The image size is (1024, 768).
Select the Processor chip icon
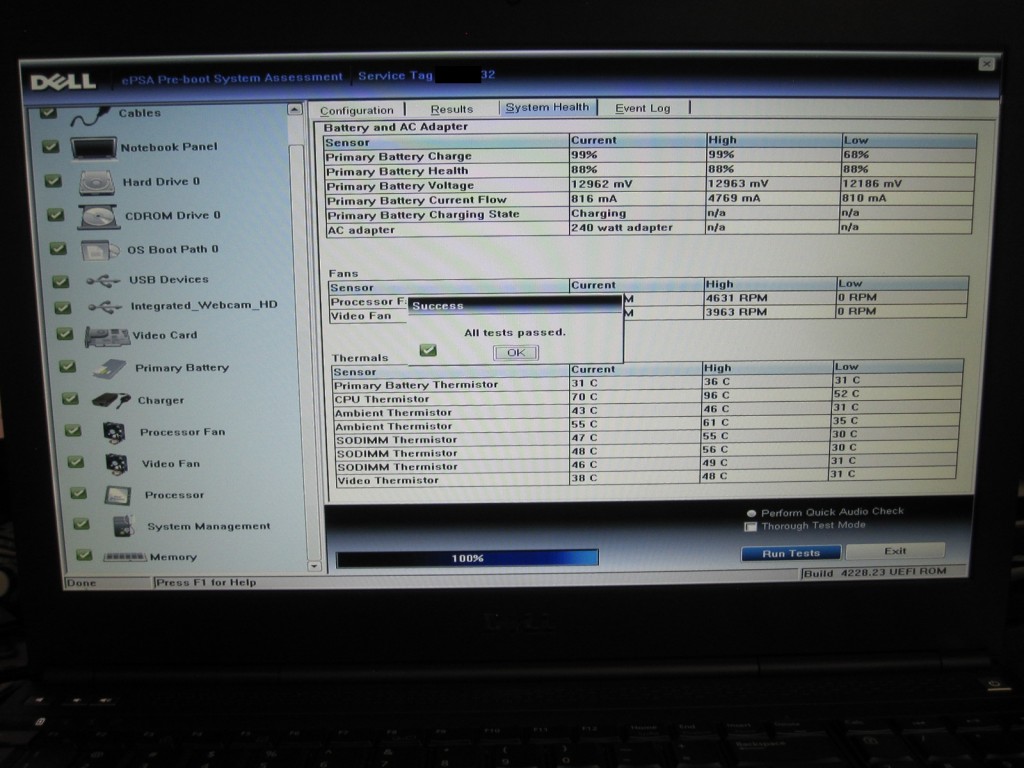tap(118, 496)
